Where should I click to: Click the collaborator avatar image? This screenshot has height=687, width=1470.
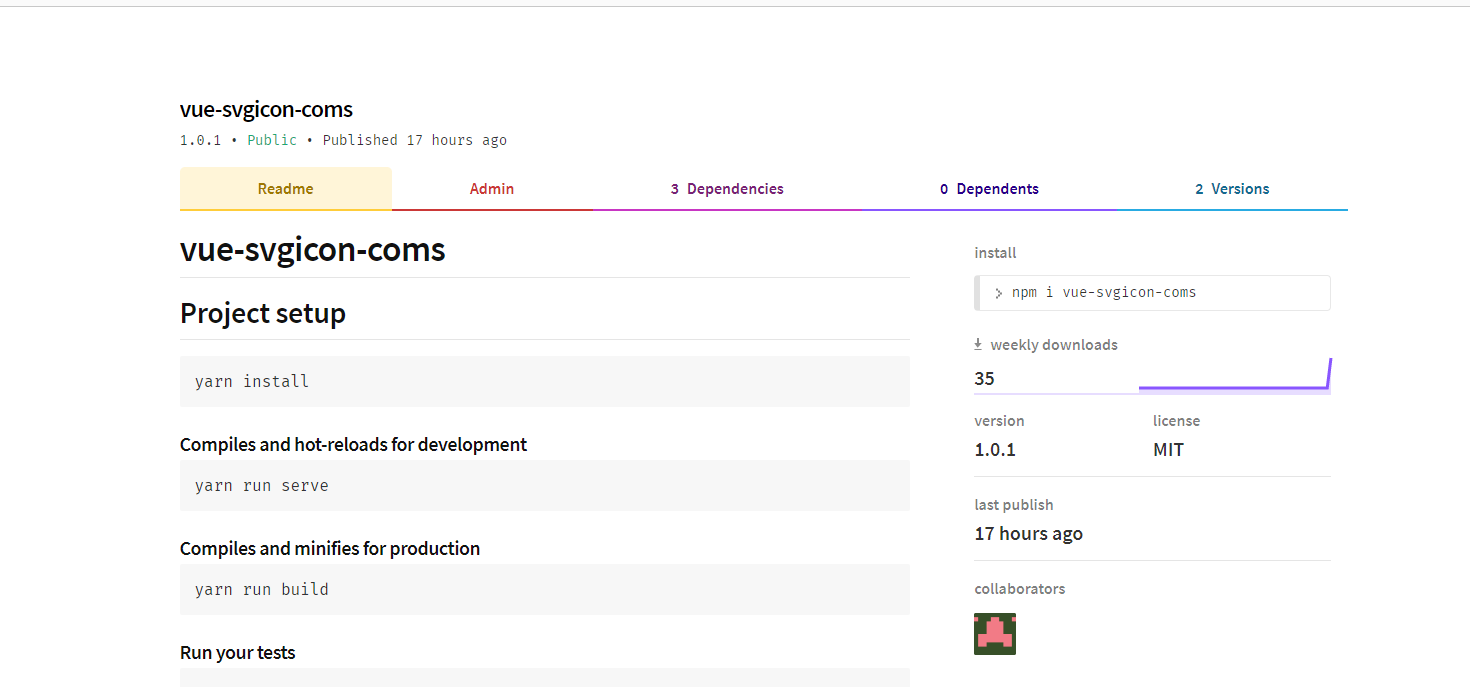point(995,634)
